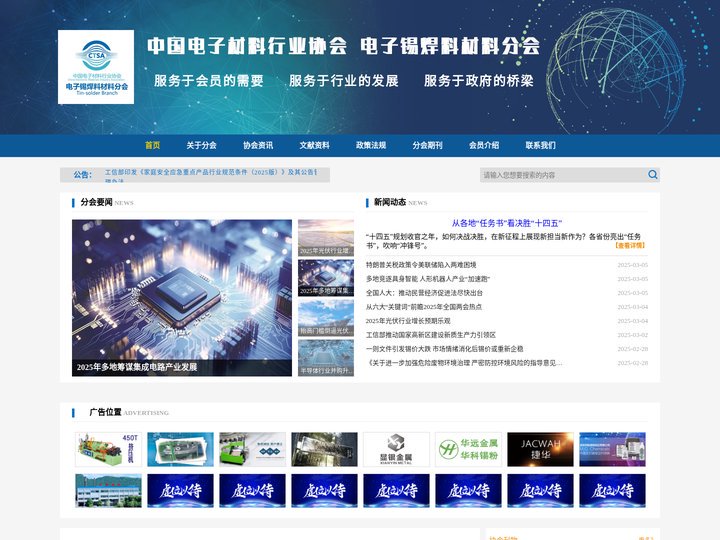
Task: Open news 2025年光伏行业增长预期乐观
Action: coord(408,321)
